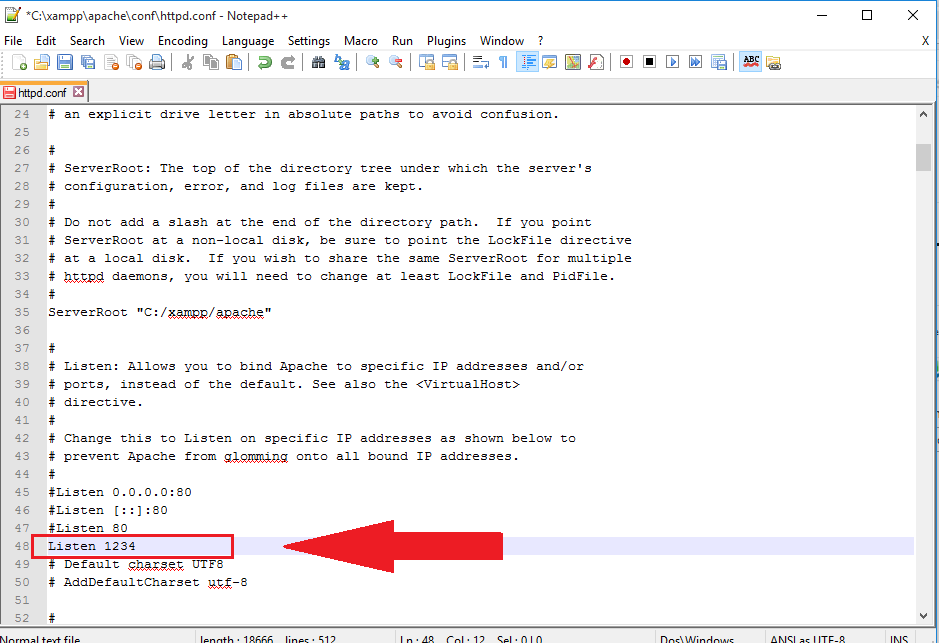Click the Copy toolbar icon
Image resolution: width=939 pixels, height=643 pixels.
point(211,62)
